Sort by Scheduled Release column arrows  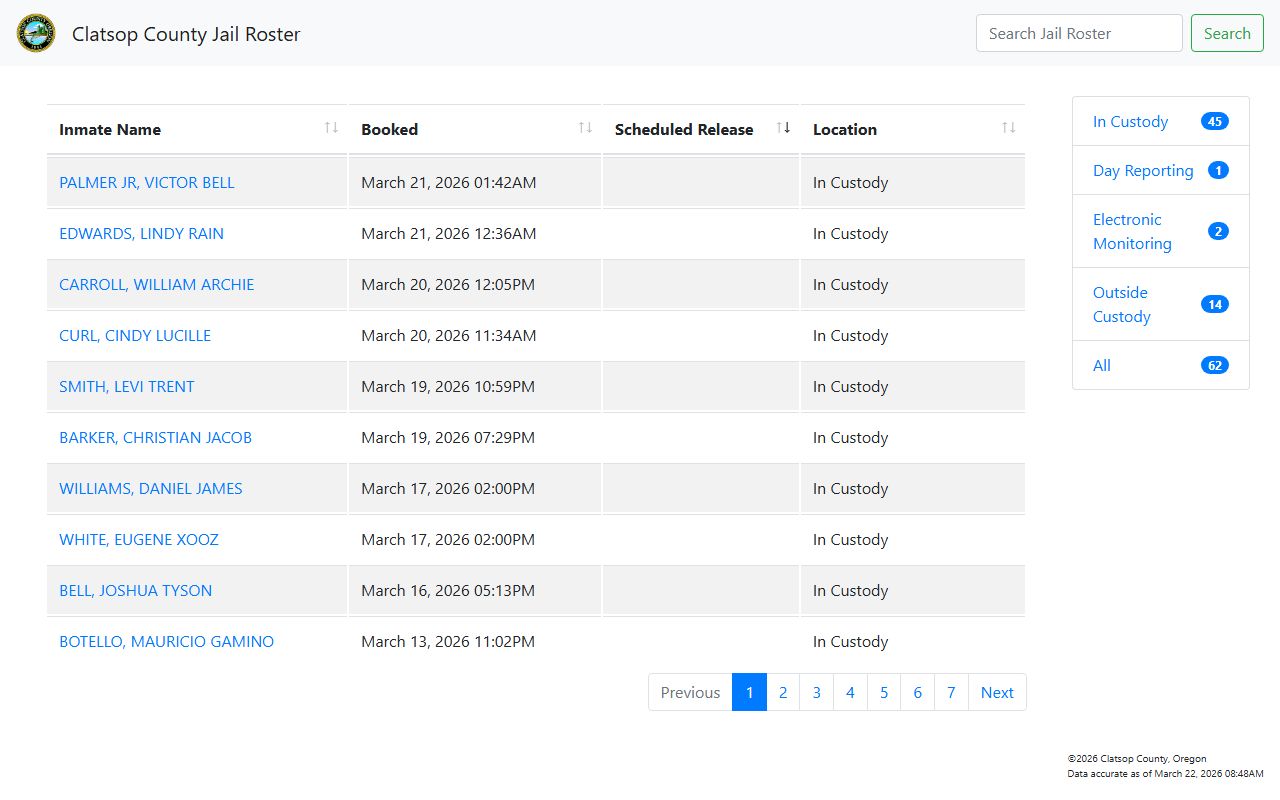pyautogui.click(x=783, y=128)
